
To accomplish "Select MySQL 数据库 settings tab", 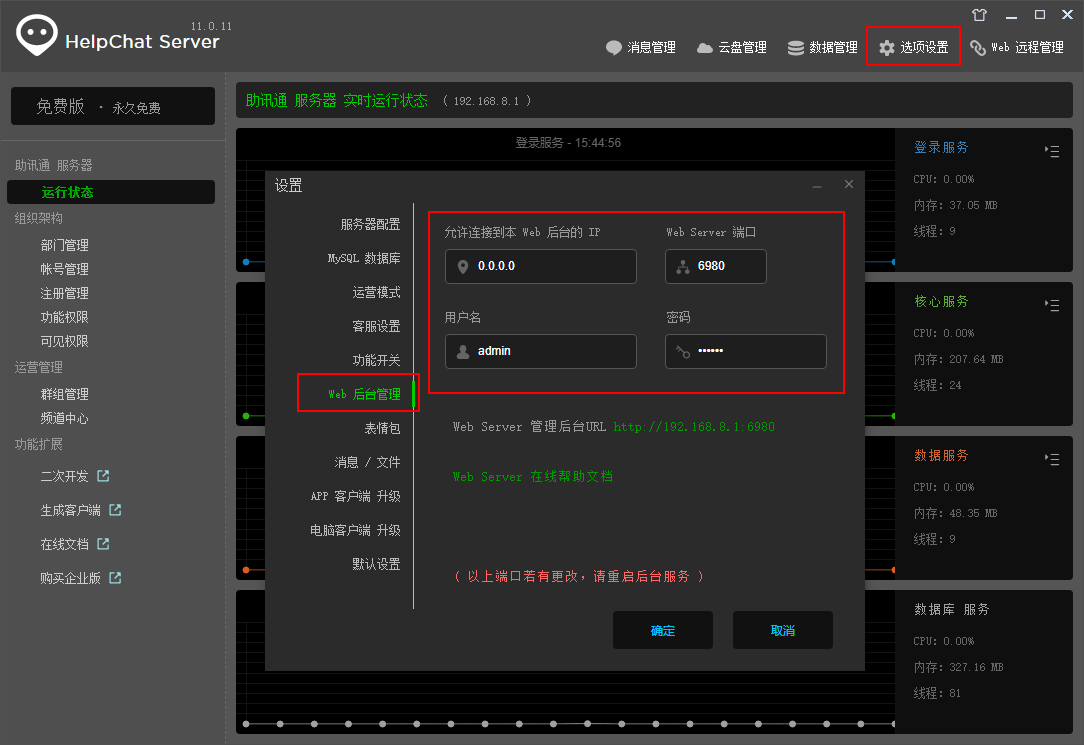I will click(x=364, y=258).
